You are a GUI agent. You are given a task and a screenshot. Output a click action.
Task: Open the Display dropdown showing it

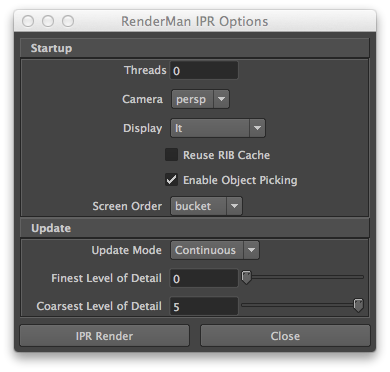click(x=218, y=128)
